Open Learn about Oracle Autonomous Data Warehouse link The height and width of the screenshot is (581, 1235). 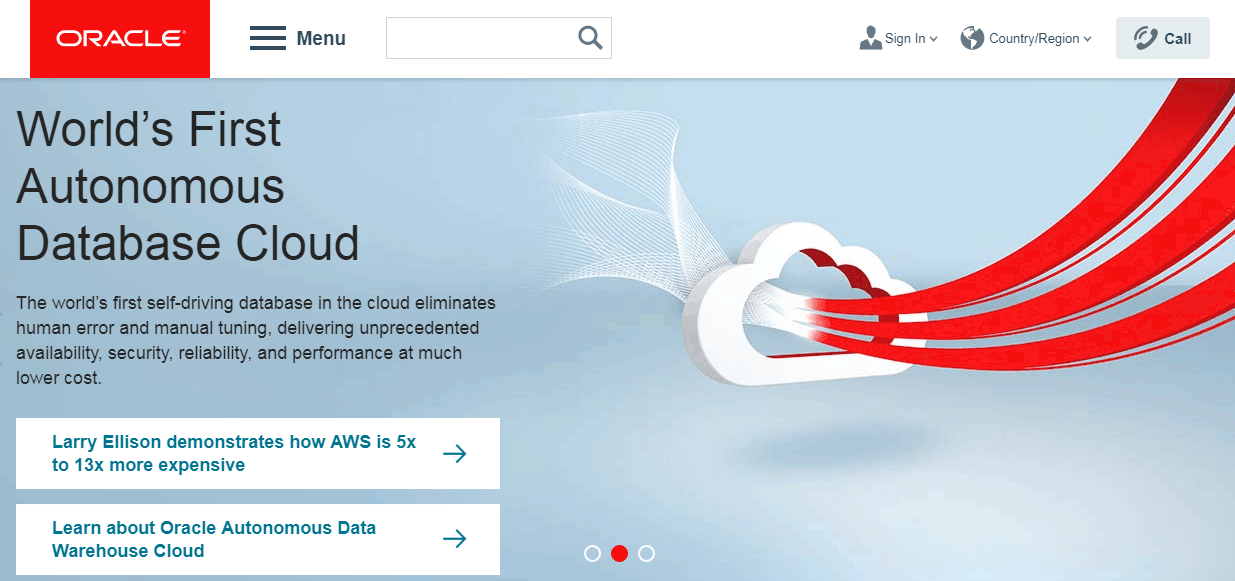(258, 539)
